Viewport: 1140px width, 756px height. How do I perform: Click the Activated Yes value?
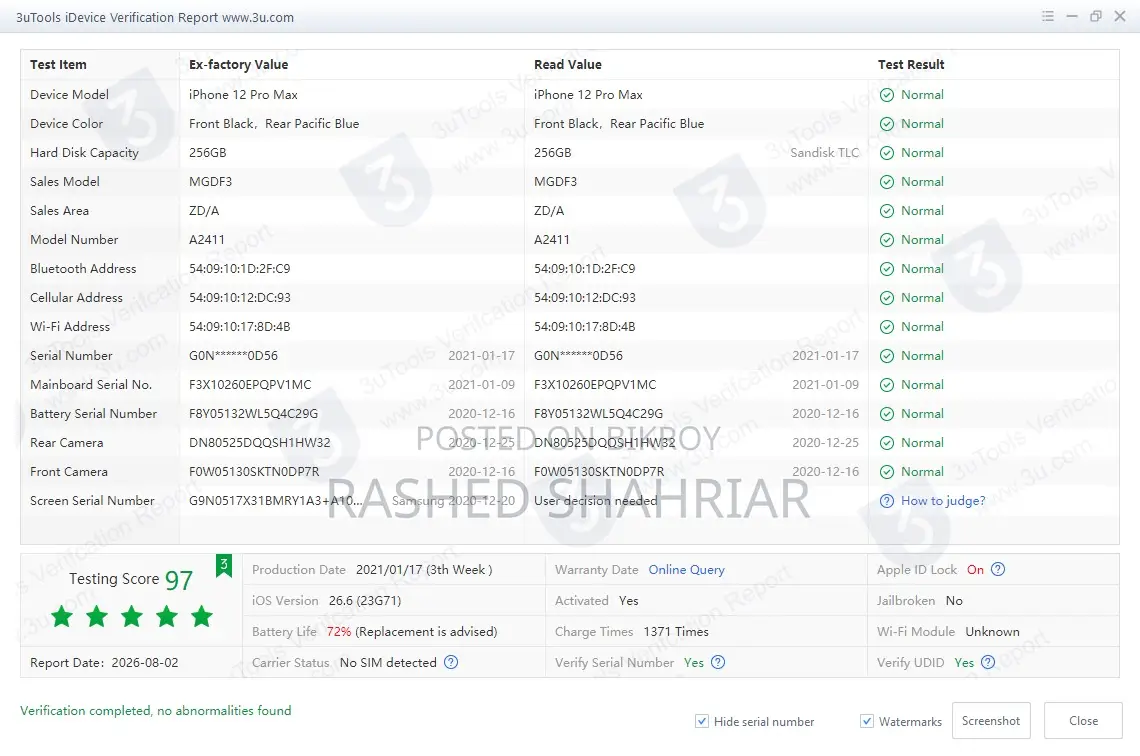629,601
